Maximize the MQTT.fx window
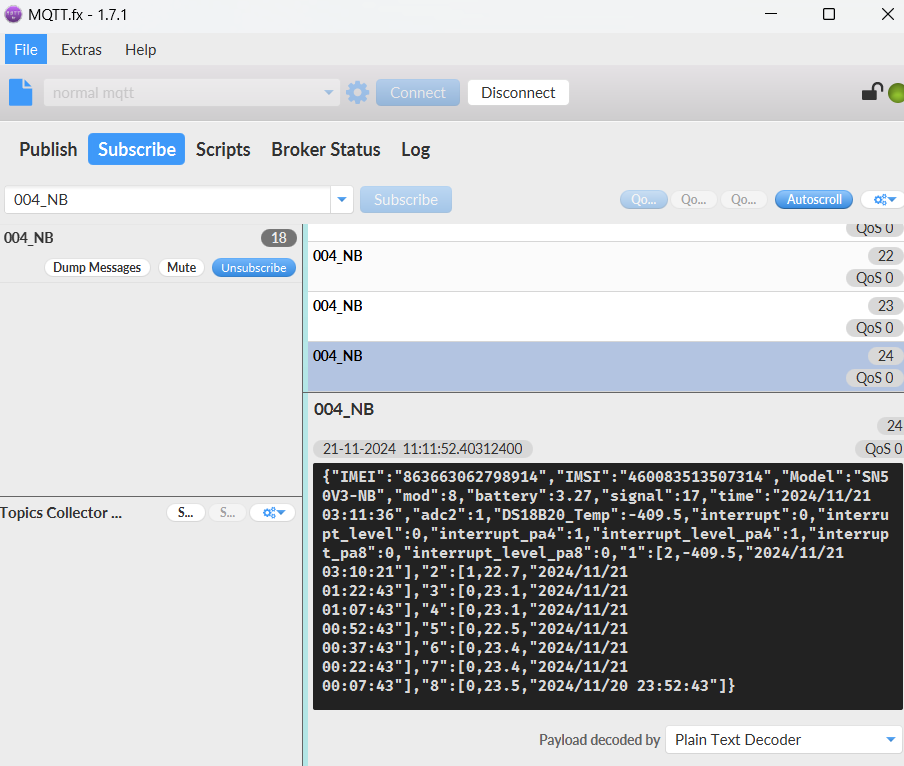The width and height of the screenshot is (904, 766). [x=828, y=14]
